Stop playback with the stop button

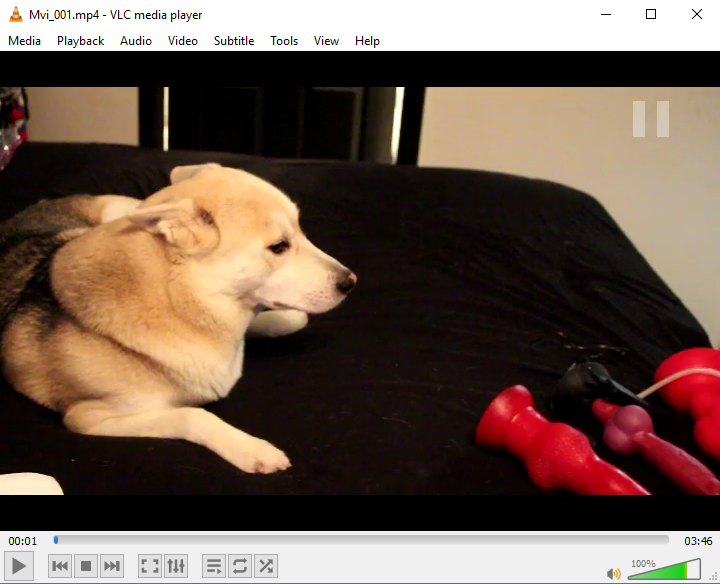[x=86, y=566]
